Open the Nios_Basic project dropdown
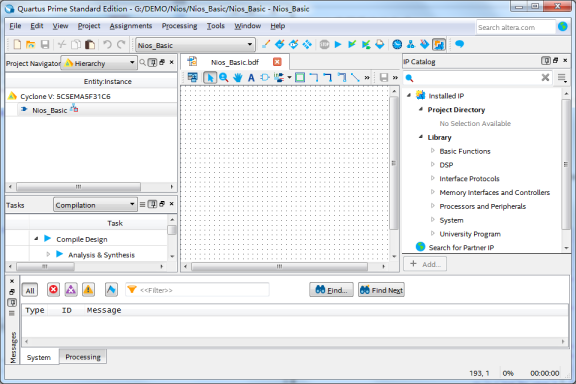 pyautogui.click(x=195, y=45)
